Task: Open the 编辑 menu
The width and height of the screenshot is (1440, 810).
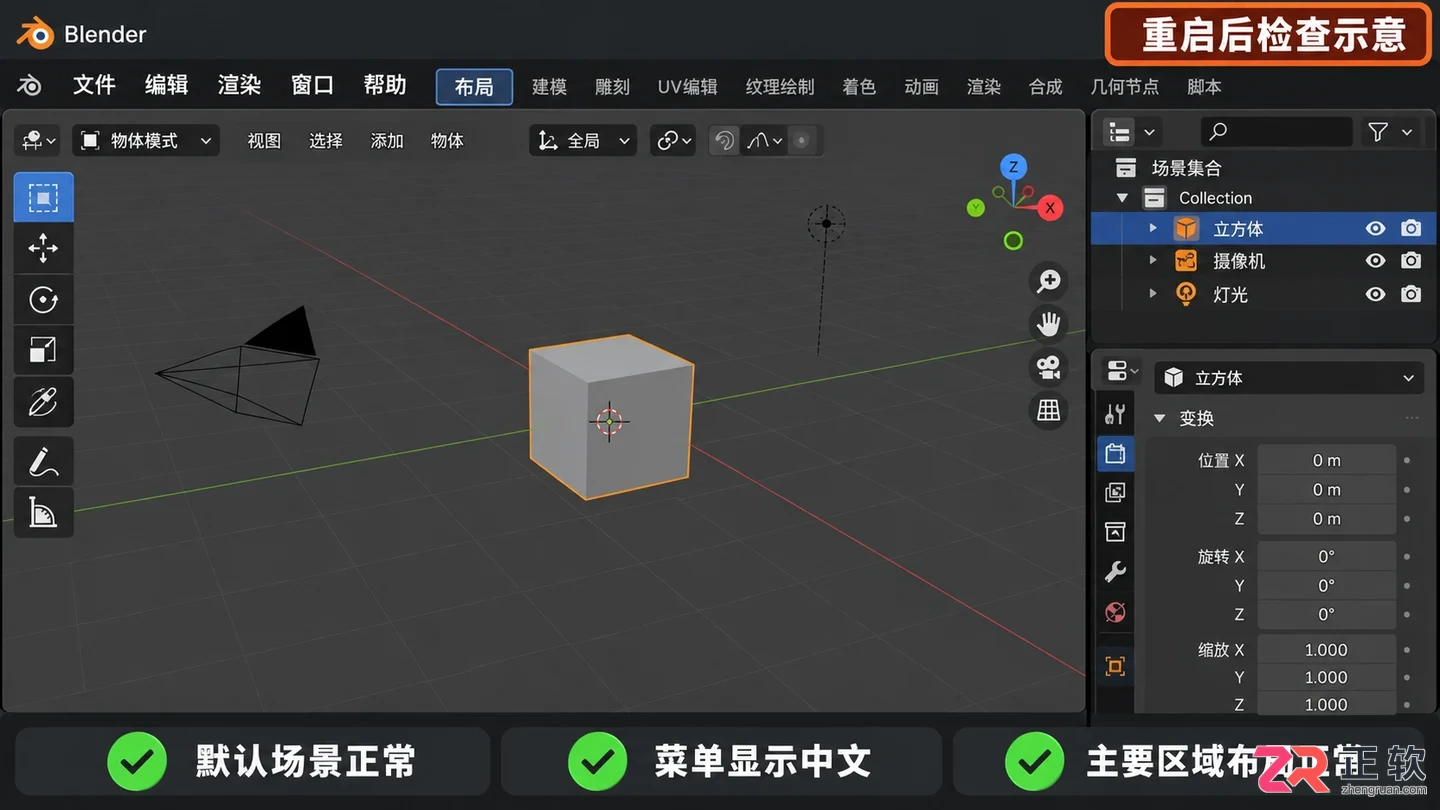Action: point(166,86)
